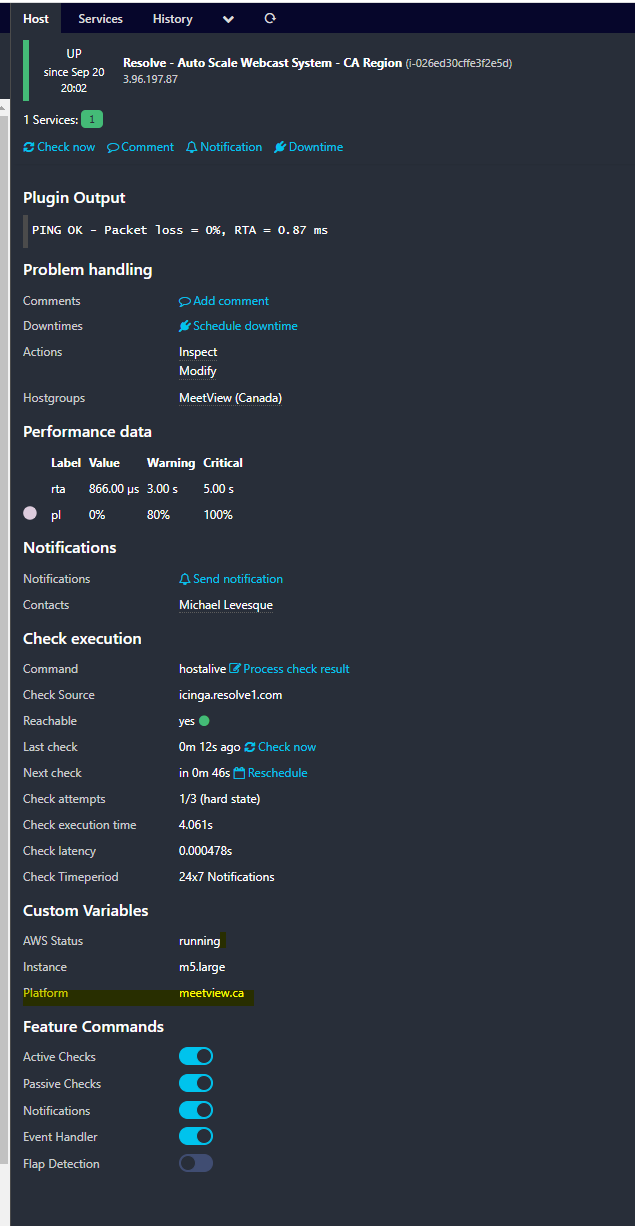Disable the Event Handler switch
The height and width of the screenshot is (1226, 635).
(x=196, y=1136)
